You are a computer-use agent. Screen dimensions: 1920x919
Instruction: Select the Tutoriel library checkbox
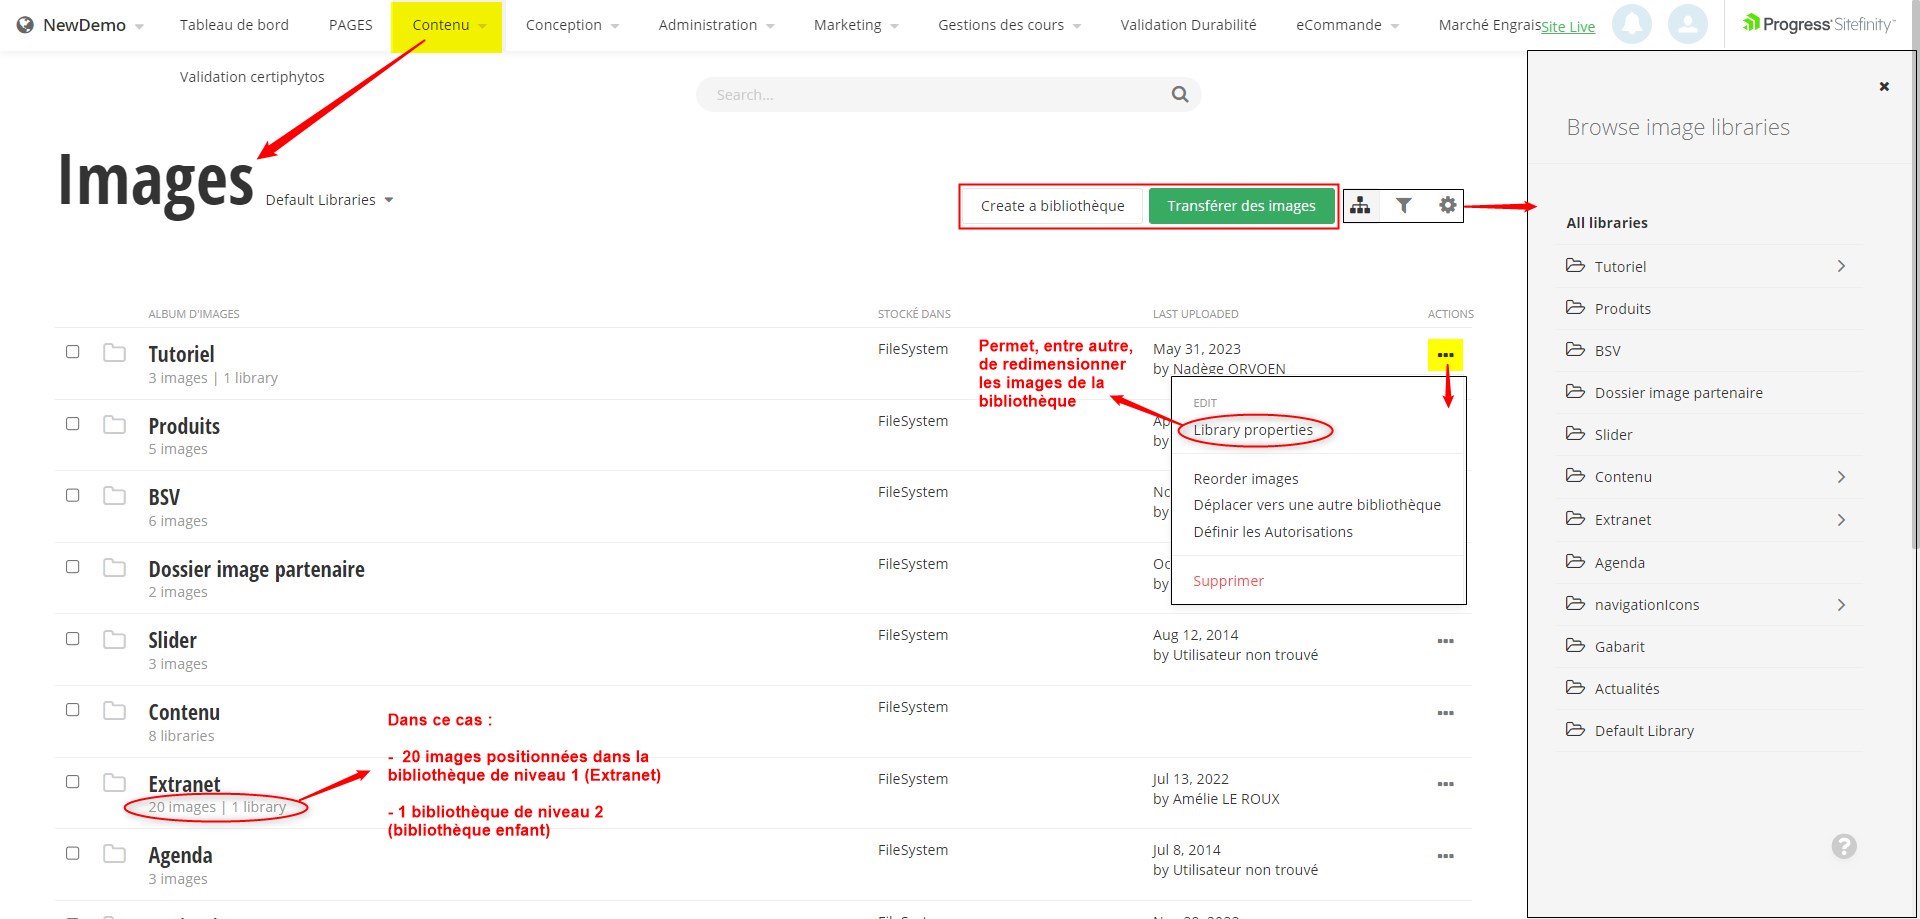tap(73, 352)
